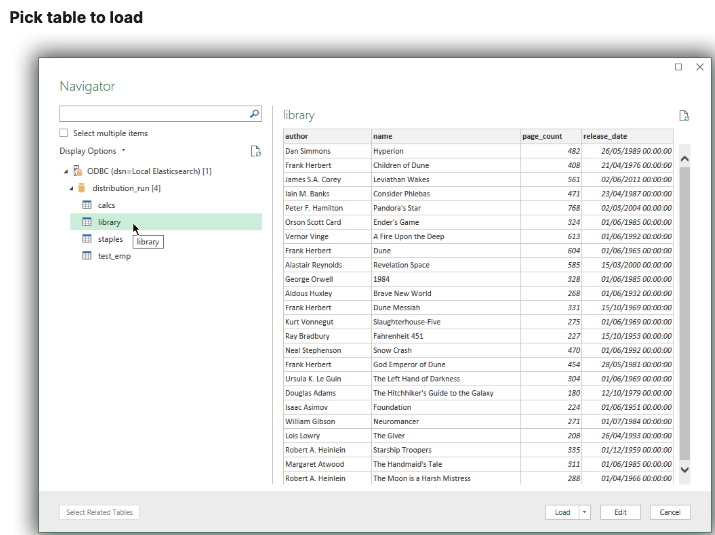The width and height of the screenshot is (715, 535).
Task: Click the Isaac Asimov cell
Action: tap(327, 407)
